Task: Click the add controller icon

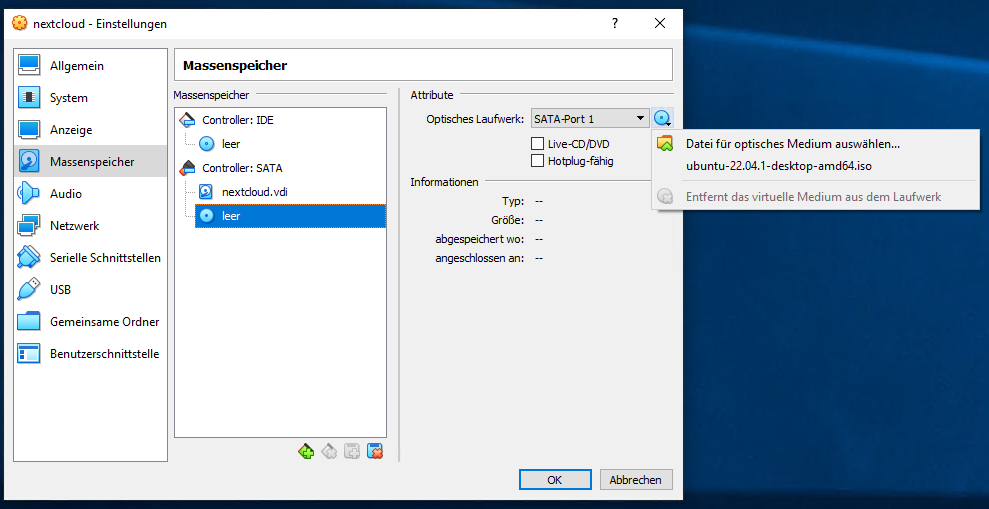Action: click(x=306, y=452)
